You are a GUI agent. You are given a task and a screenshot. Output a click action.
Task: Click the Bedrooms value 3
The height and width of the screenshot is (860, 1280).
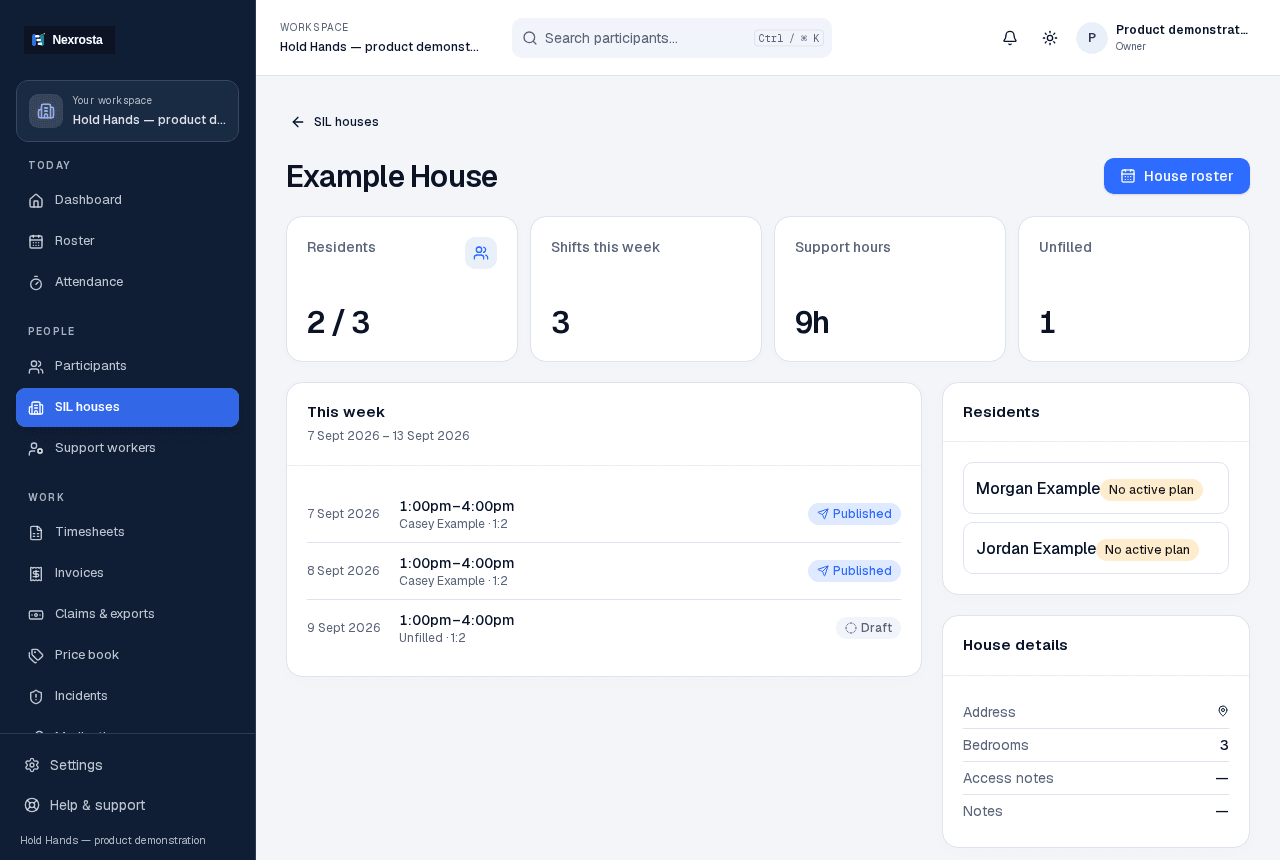pos(1224,745)
